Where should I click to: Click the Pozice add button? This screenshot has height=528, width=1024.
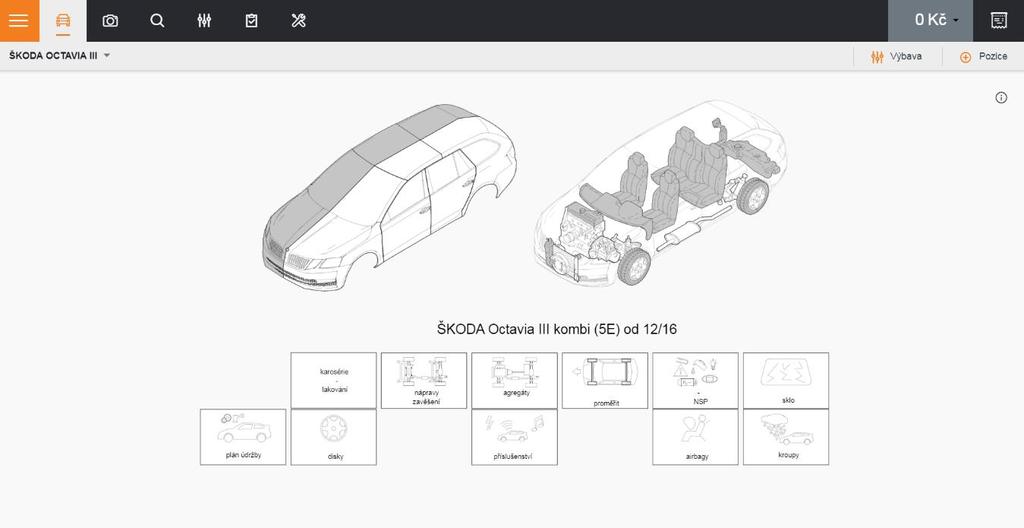coord(984,56)
